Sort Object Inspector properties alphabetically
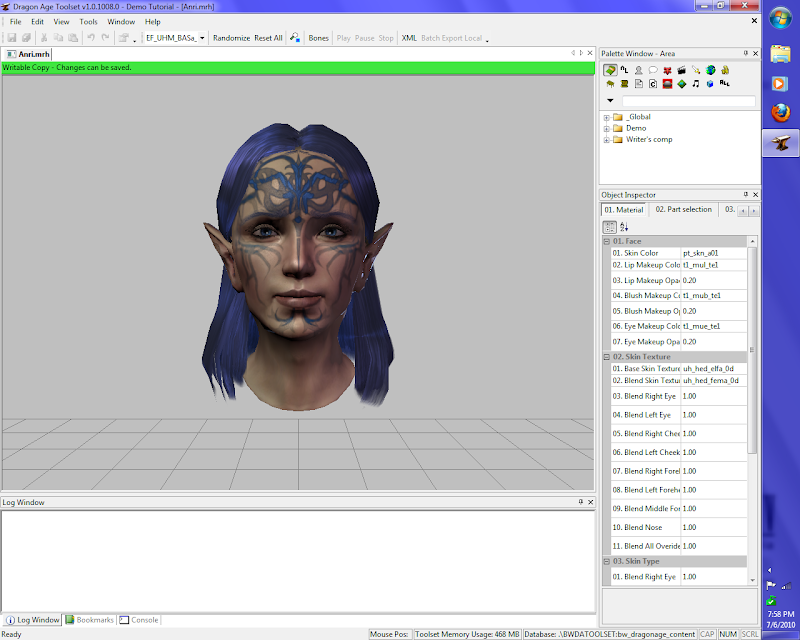This screenshot has width=800, height=640. pyautogui.click(x=624, y=227)
